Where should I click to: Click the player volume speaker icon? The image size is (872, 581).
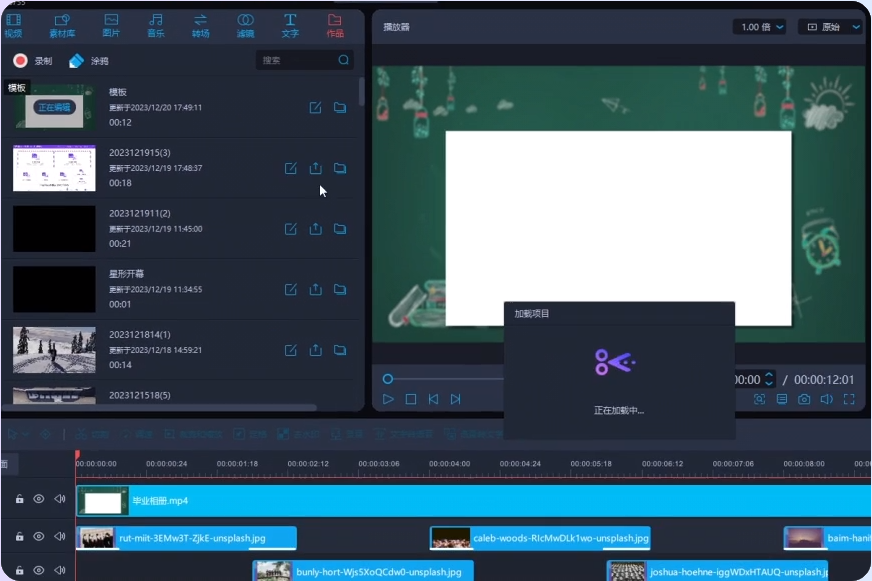(826, 399)
